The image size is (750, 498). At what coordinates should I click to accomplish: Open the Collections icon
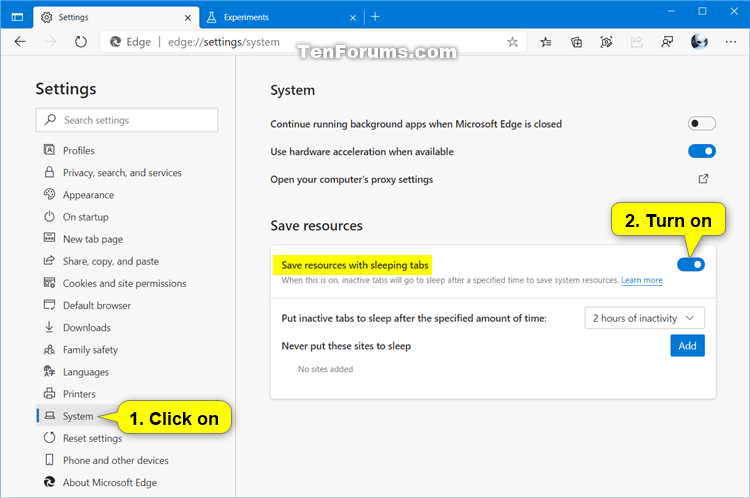pos(576,42)
